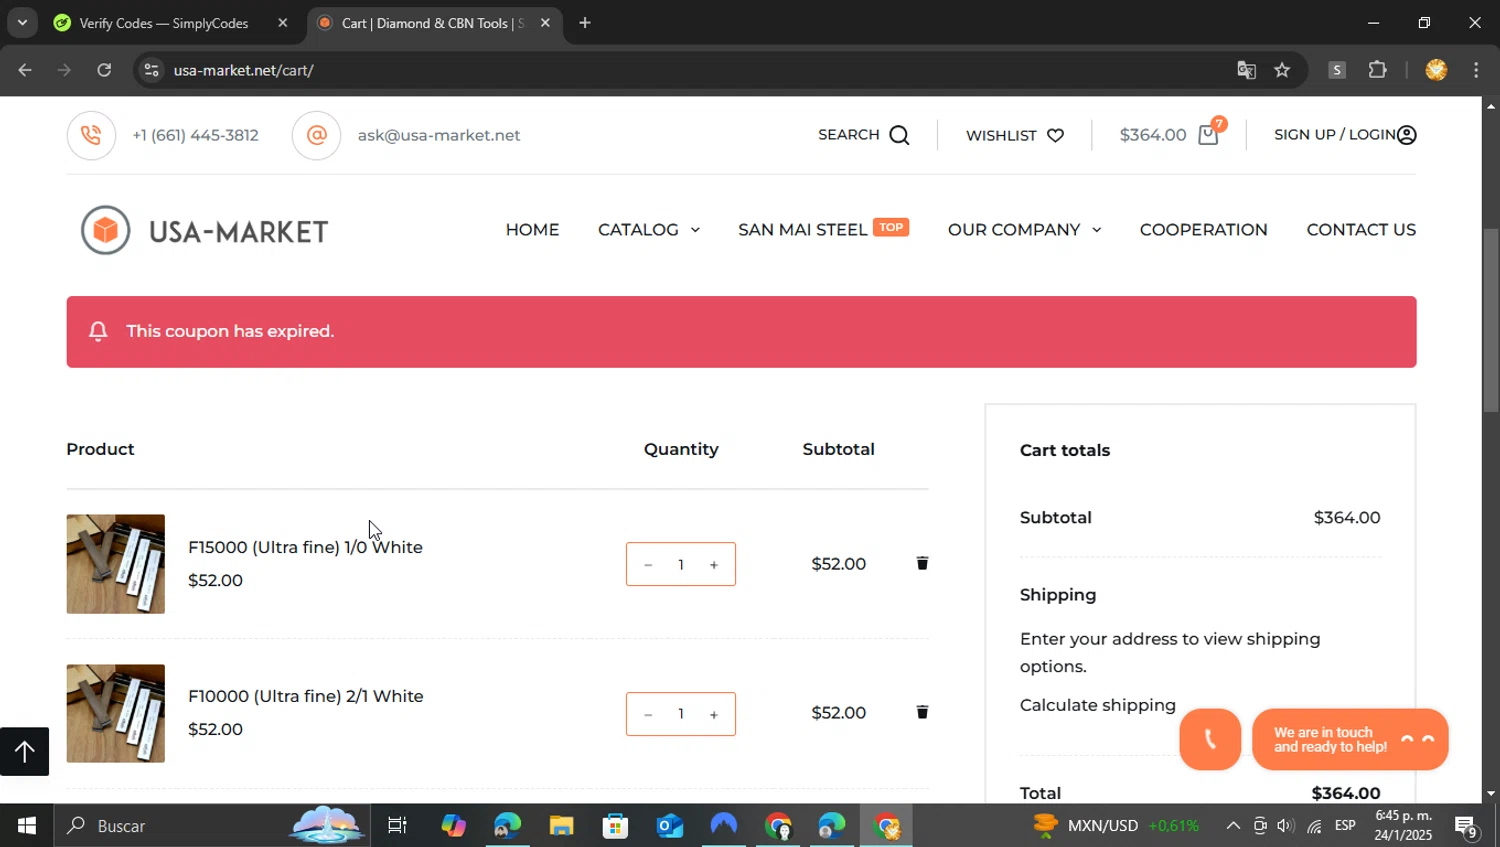Click the S extension icon in toolbar
1500x847 pixels.
[x=1337, y=70]
